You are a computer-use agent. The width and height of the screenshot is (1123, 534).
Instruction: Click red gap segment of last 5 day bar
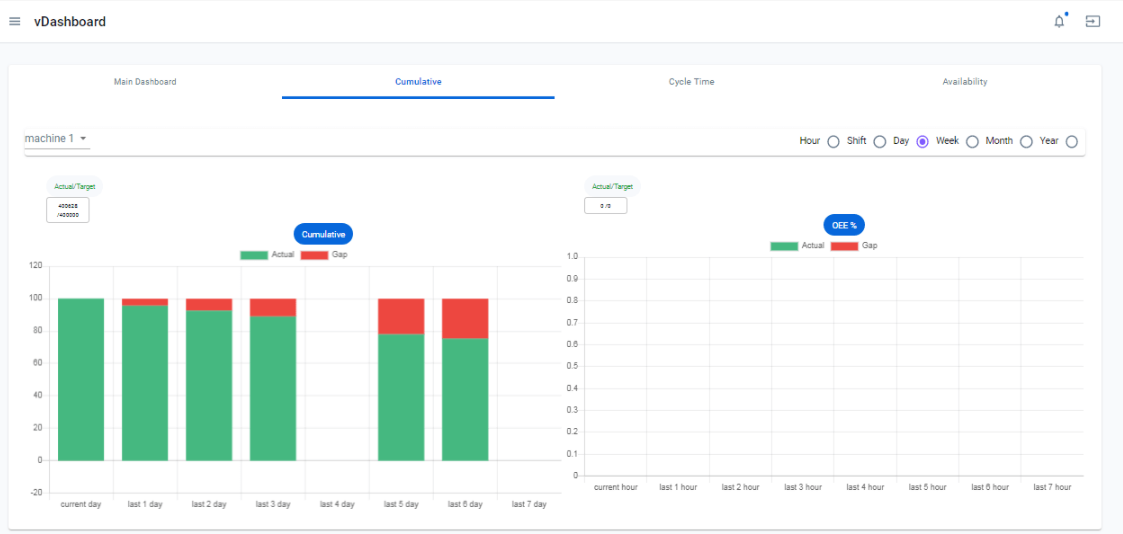coord(401,316)
